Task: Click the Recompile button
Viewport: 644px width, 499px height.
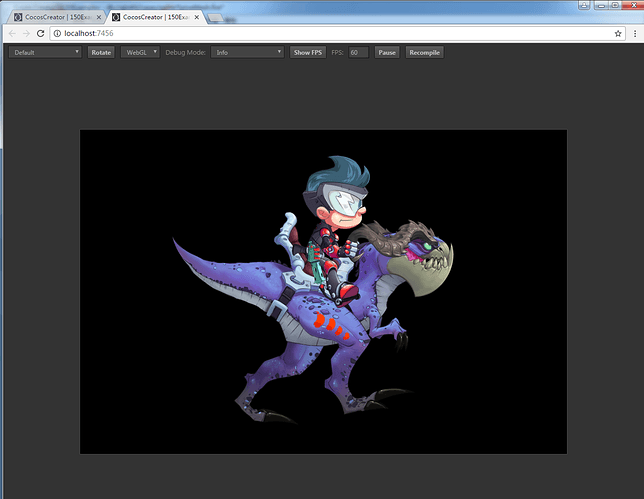Action: [424, 52]
